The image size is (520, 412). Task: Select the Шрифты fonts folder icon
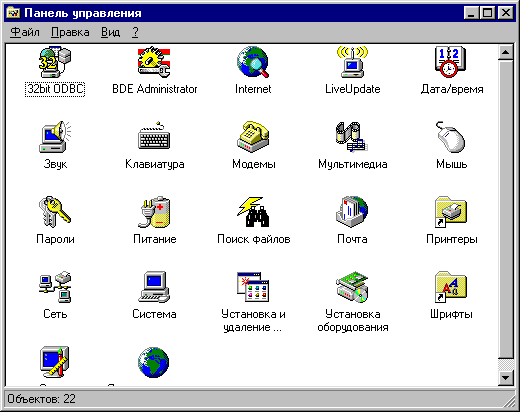coord(451,287)
